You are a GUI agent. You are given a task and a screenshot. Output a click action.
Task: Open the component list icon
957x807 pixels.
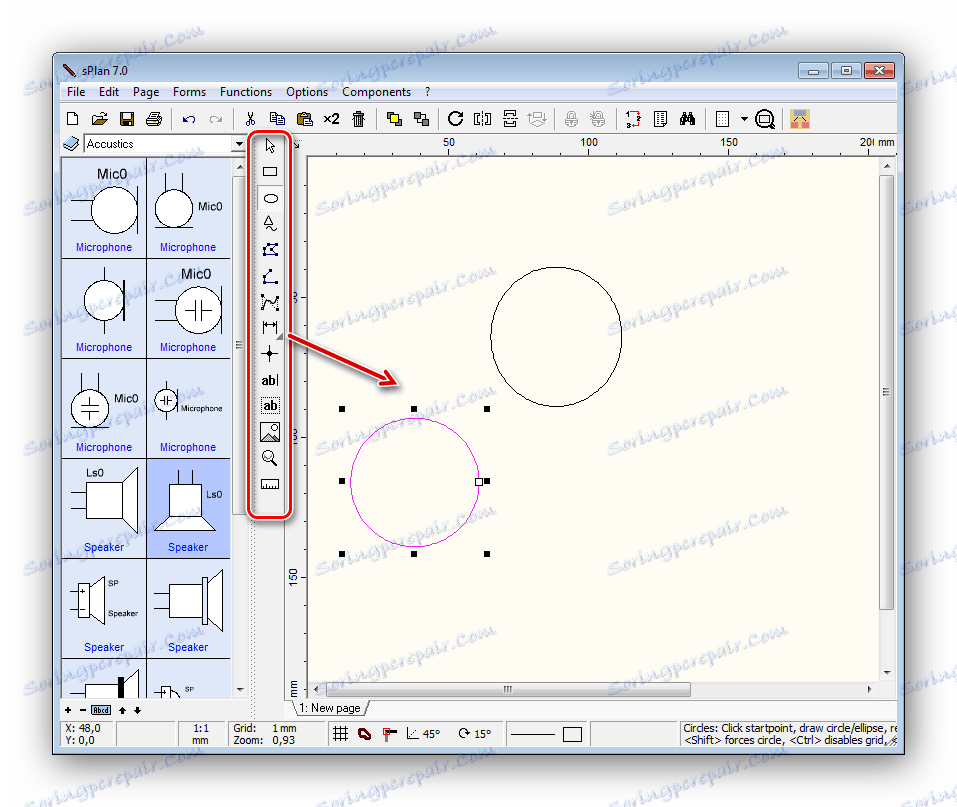point(660,119)
